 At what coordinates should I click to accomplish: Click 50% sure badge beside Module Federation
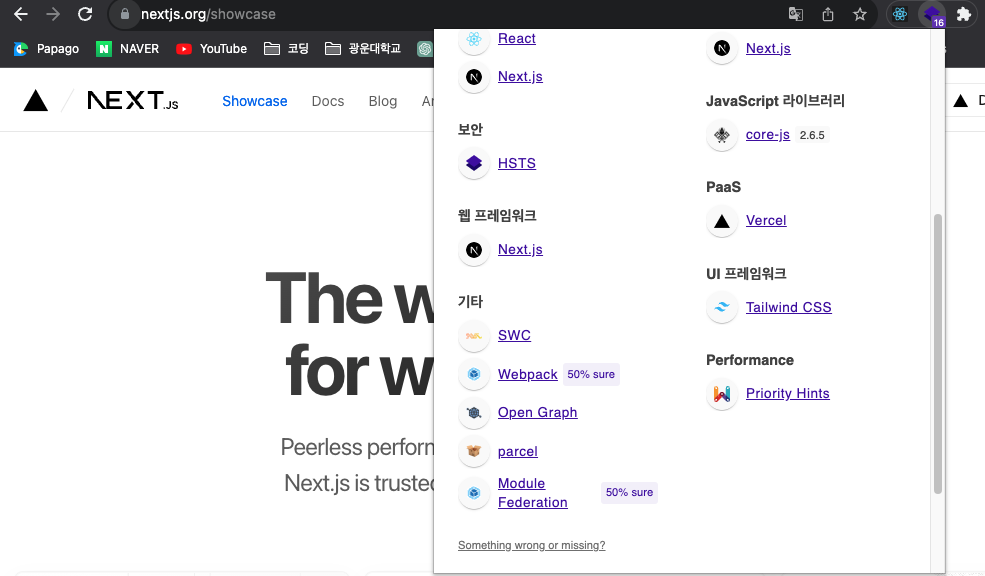click(x=629, y=492)
